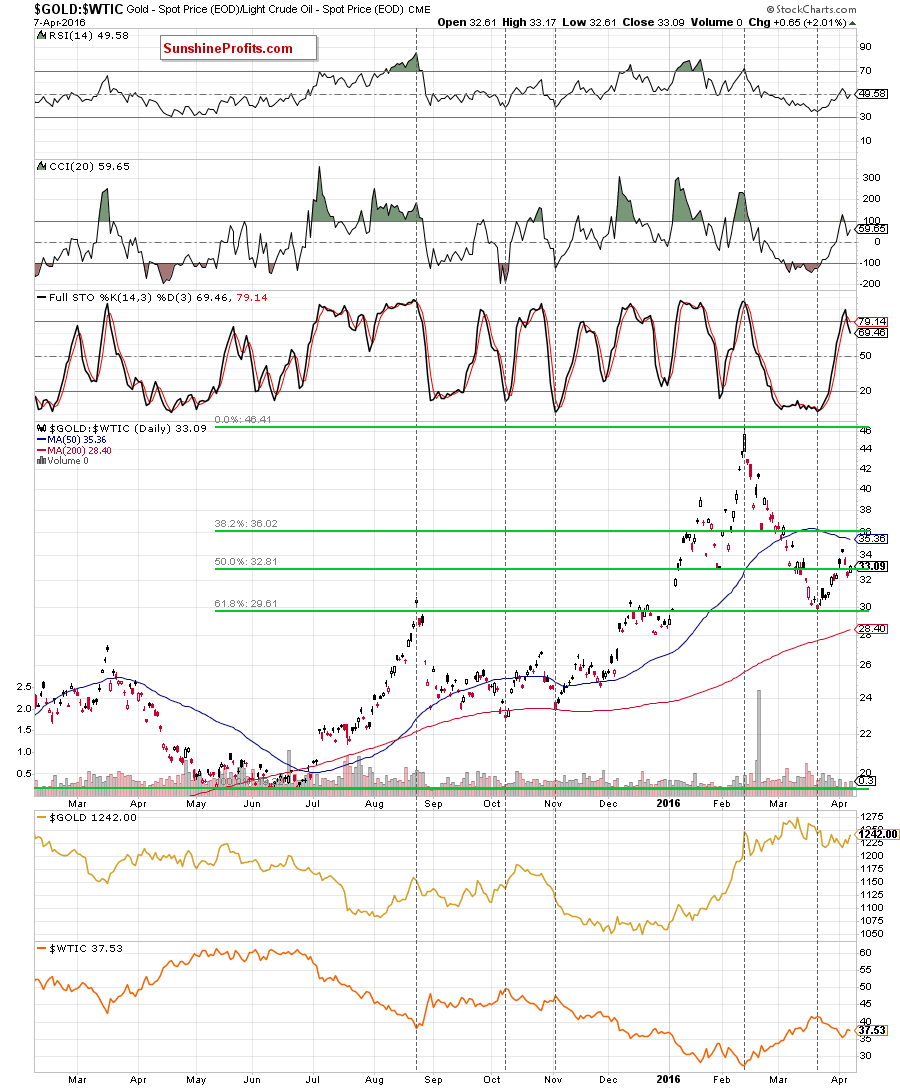Click the volume bars icon in legend
The image size is (900, 1089).
click(x=42, y=461)
